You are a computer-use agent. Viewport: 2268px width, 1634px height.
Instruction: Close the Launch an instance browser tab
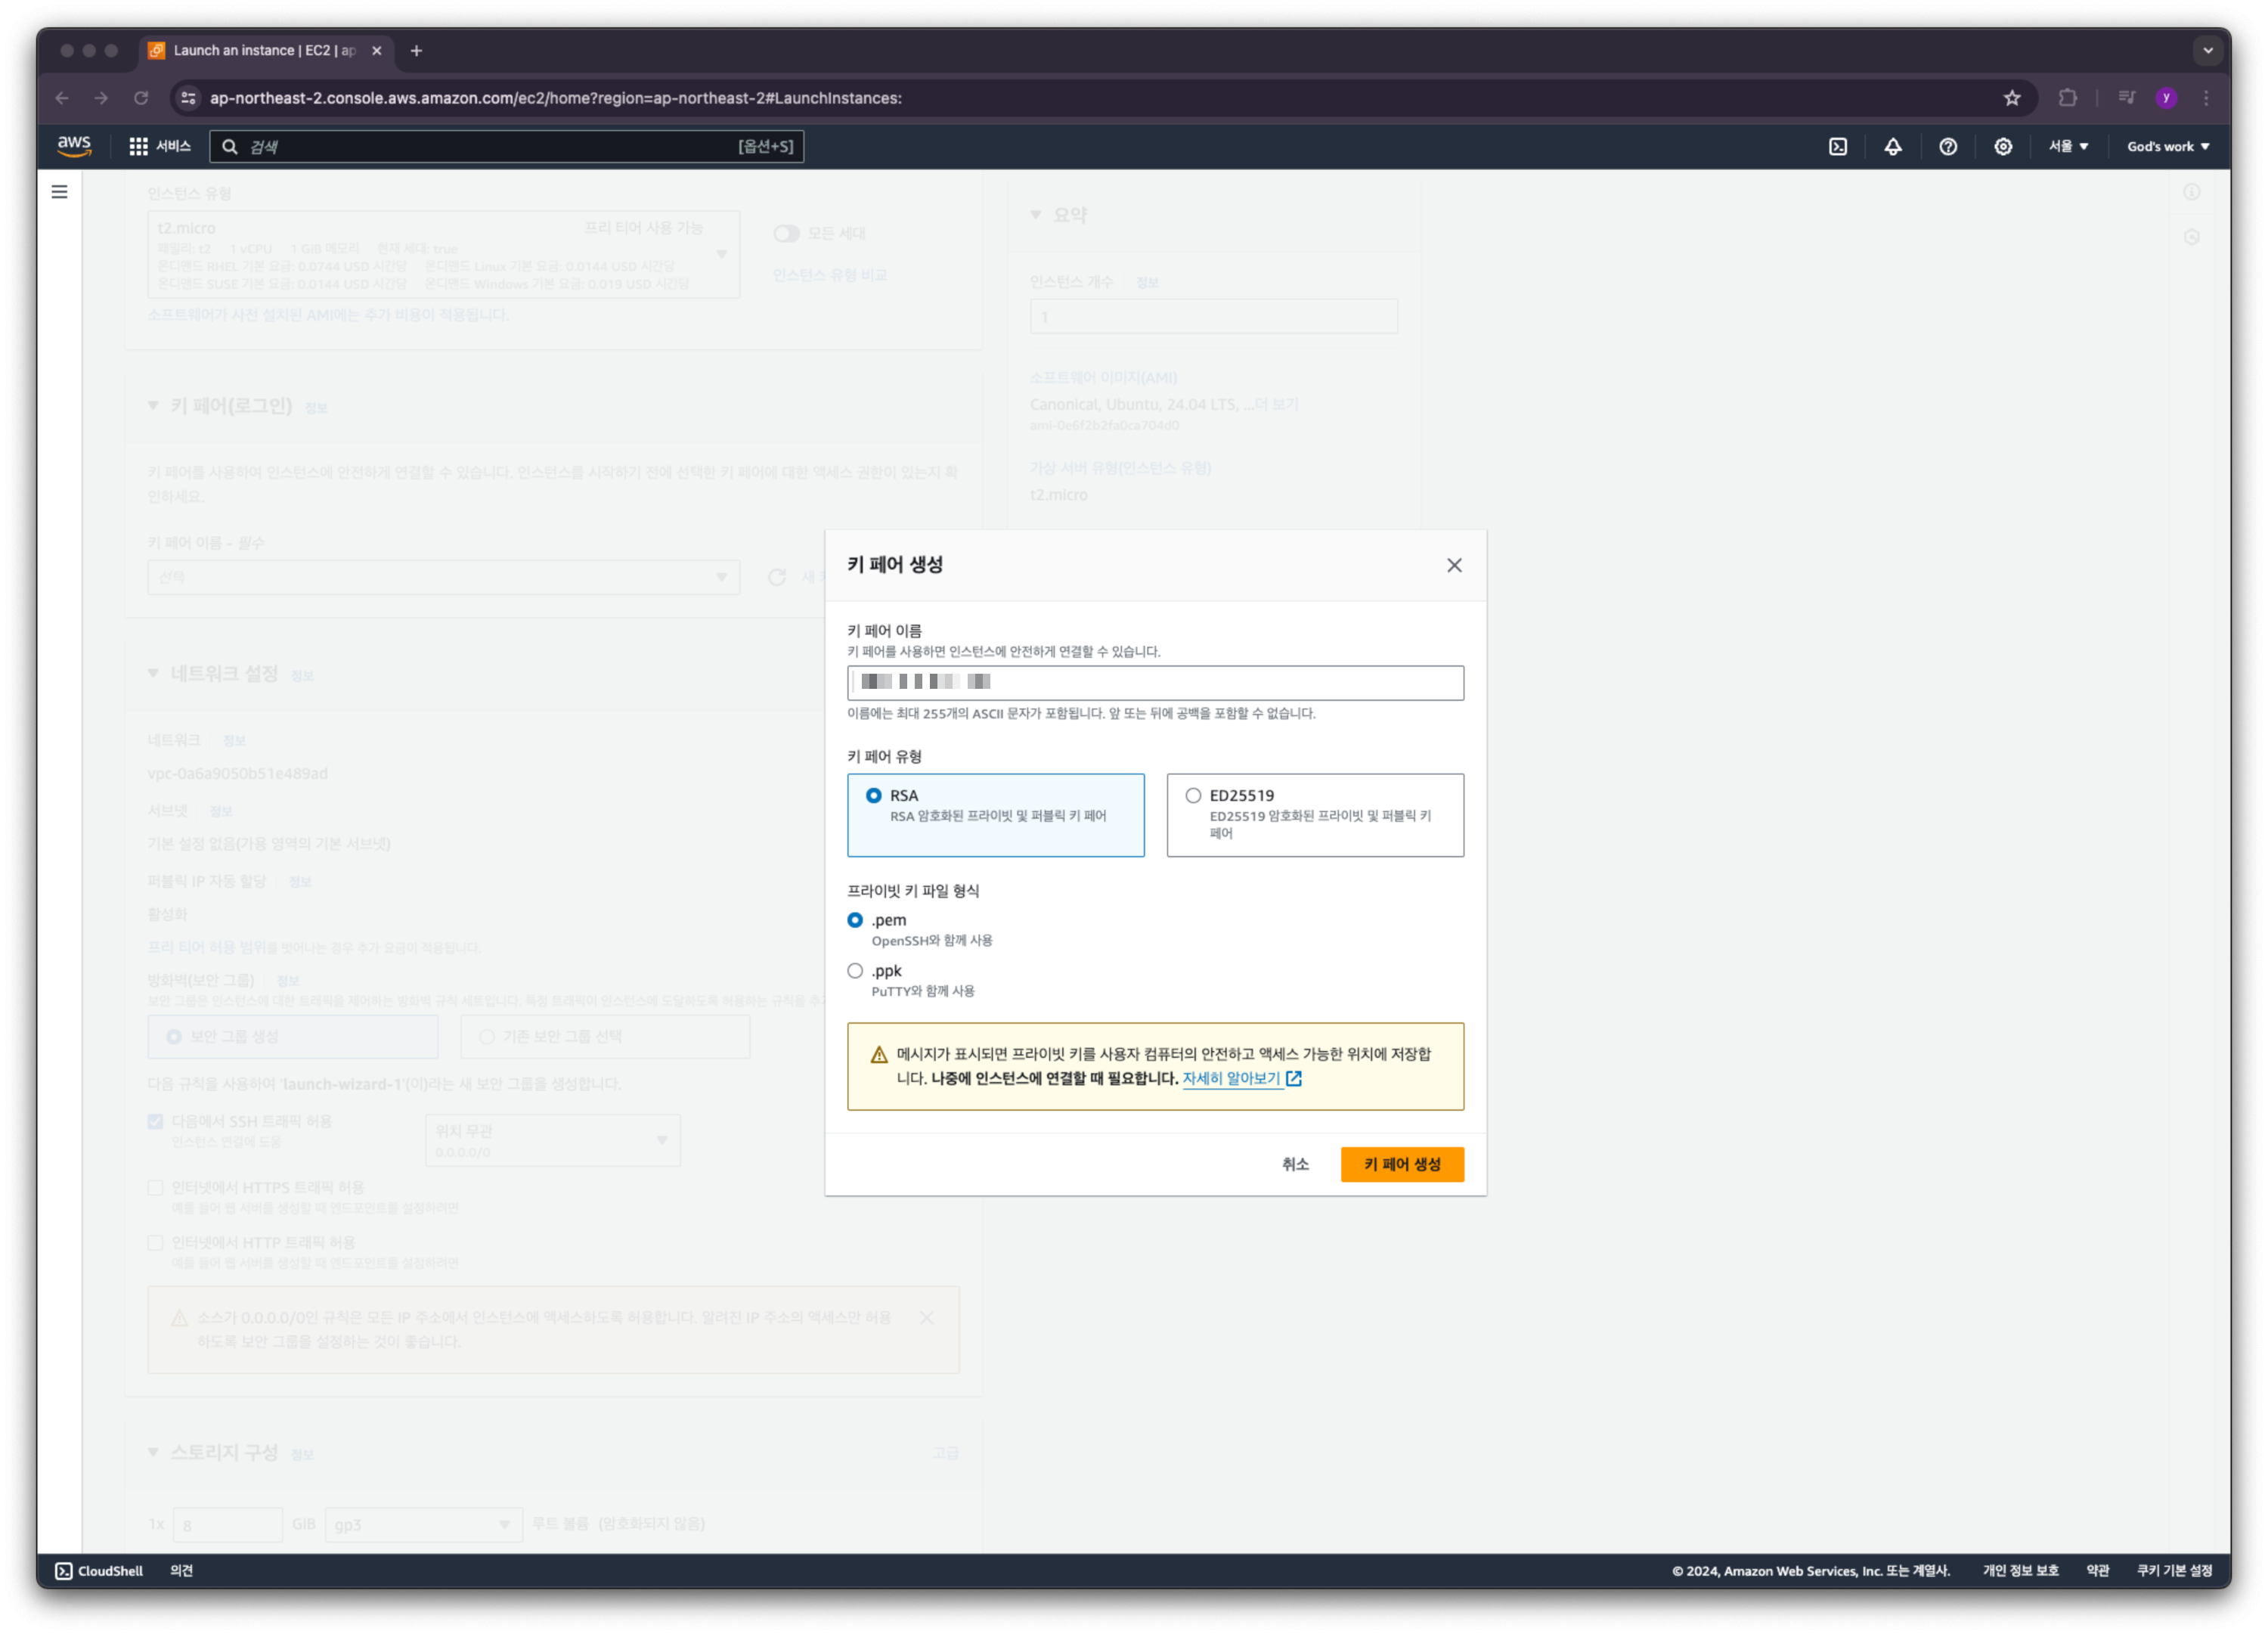(377, 51)
